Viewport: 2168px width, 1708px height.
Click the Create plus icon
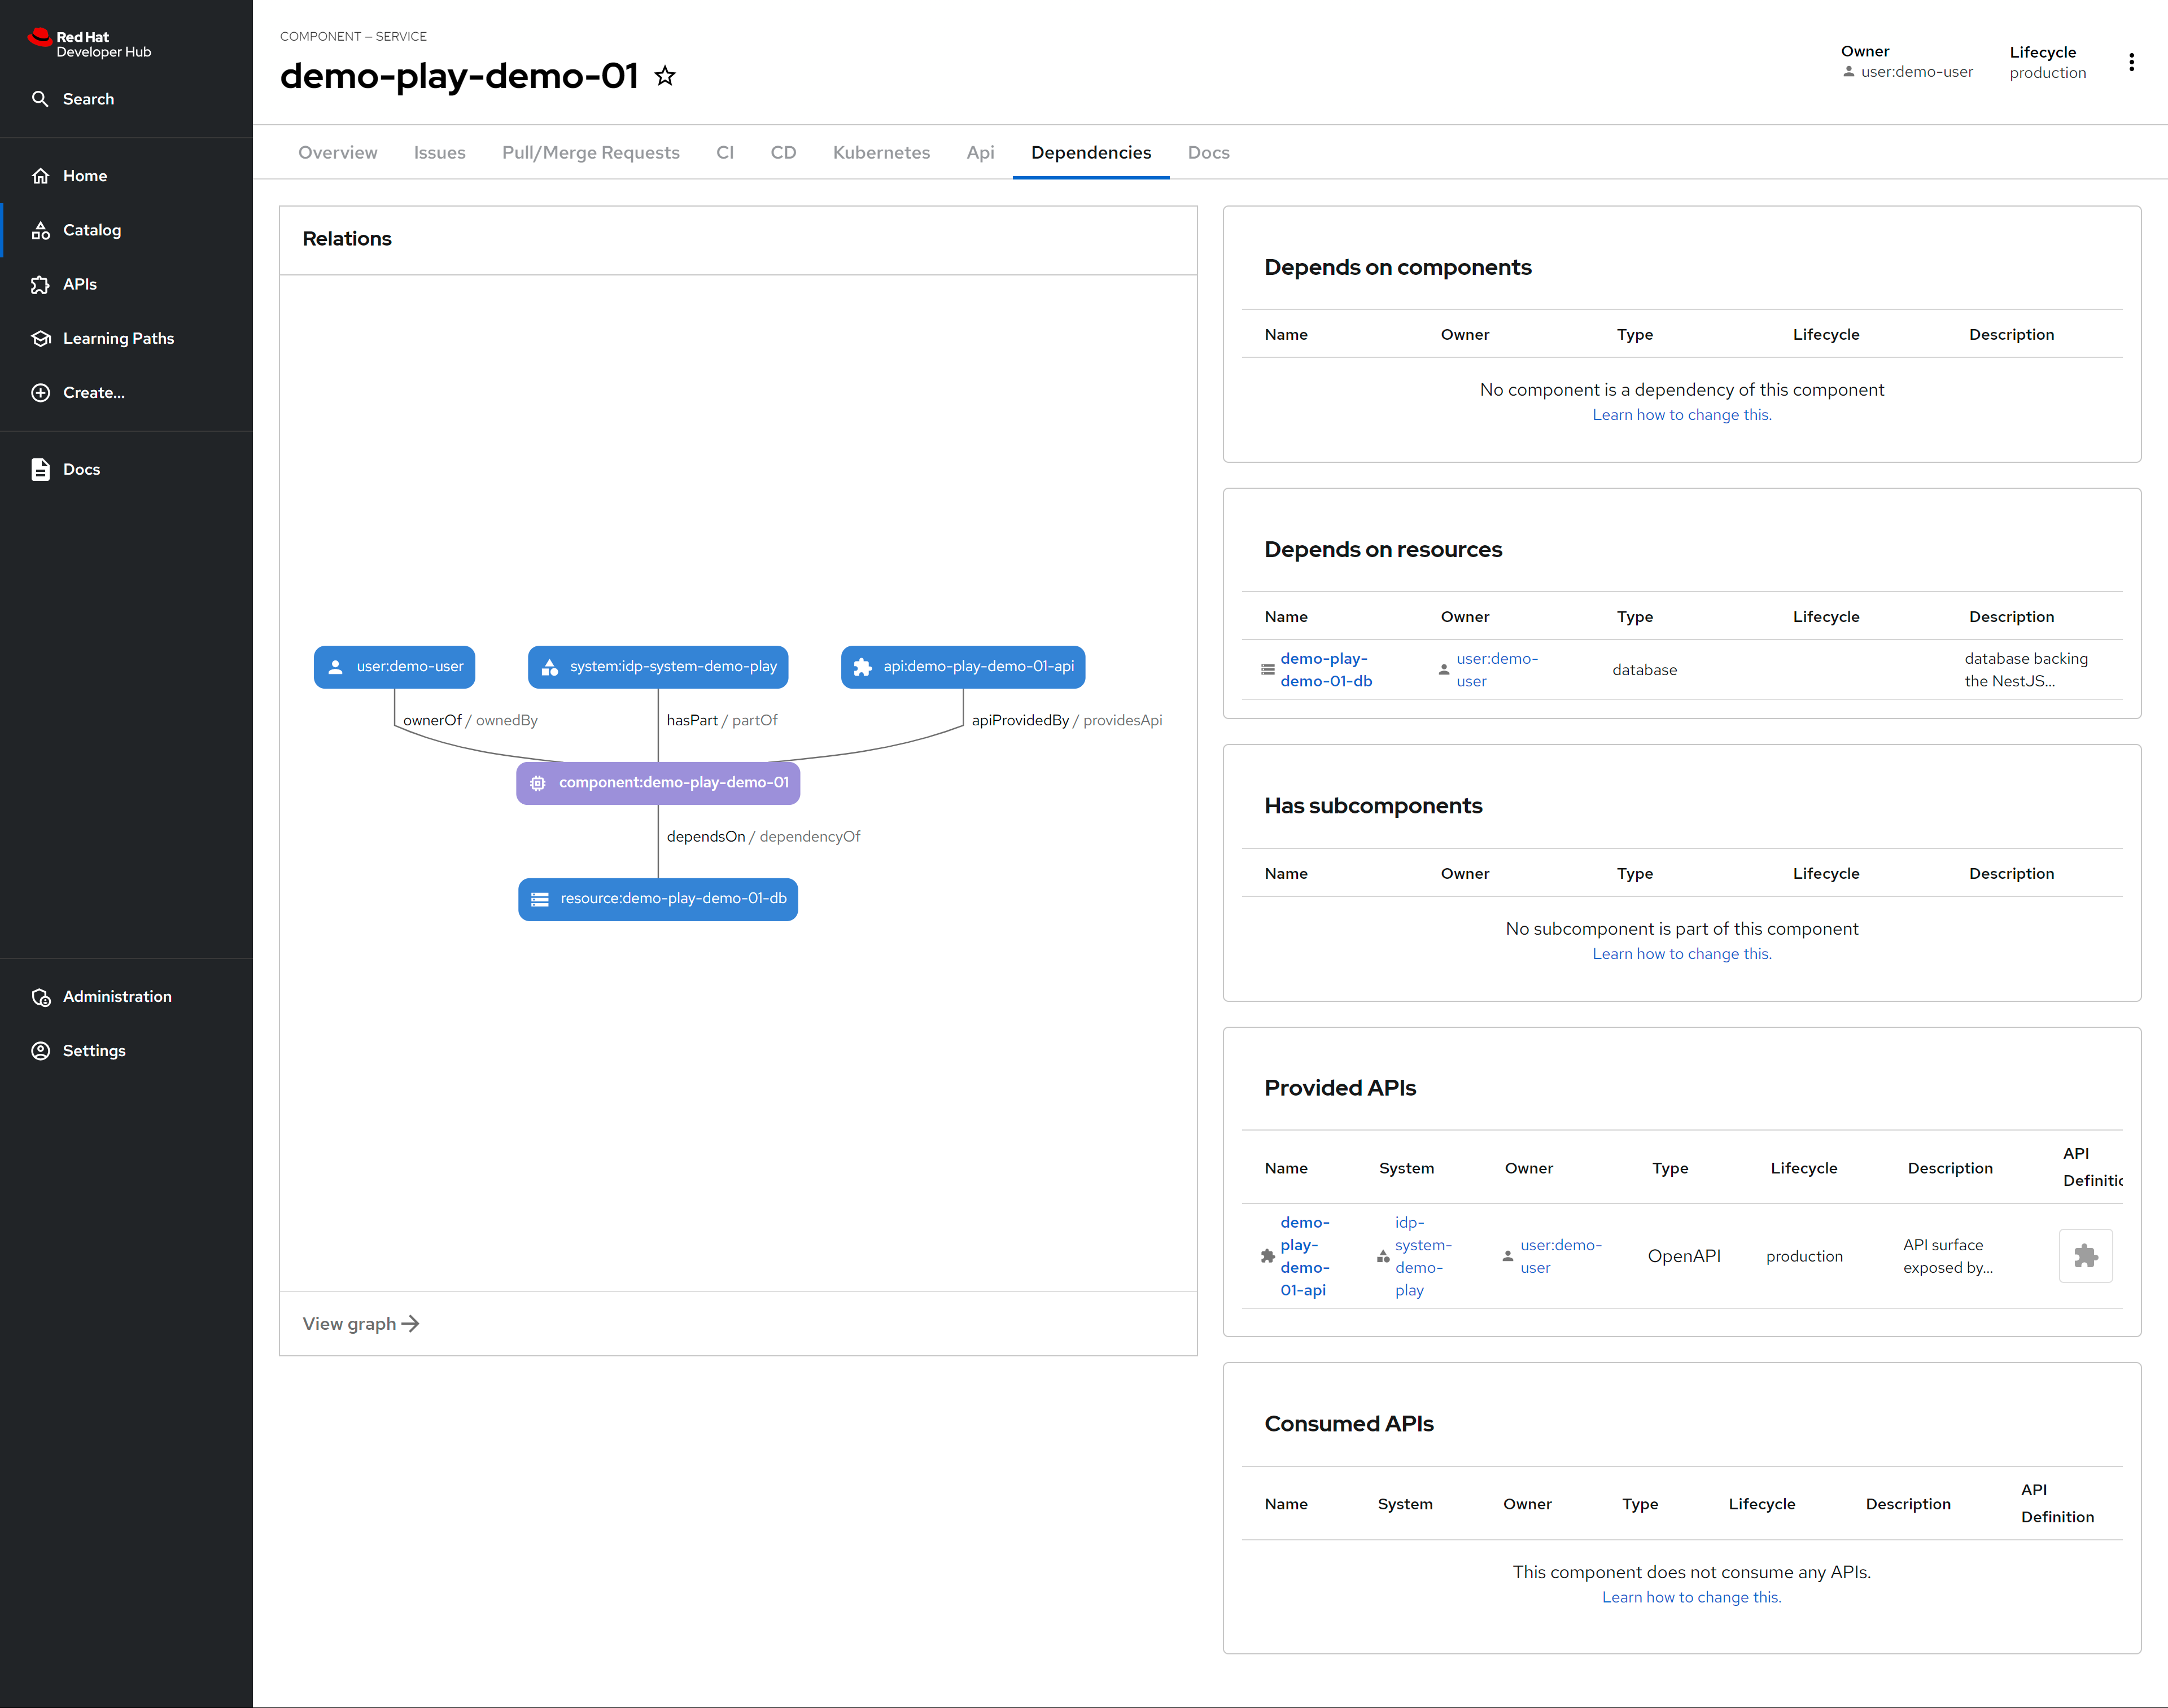pyautogui.click(x=41, y=393)
